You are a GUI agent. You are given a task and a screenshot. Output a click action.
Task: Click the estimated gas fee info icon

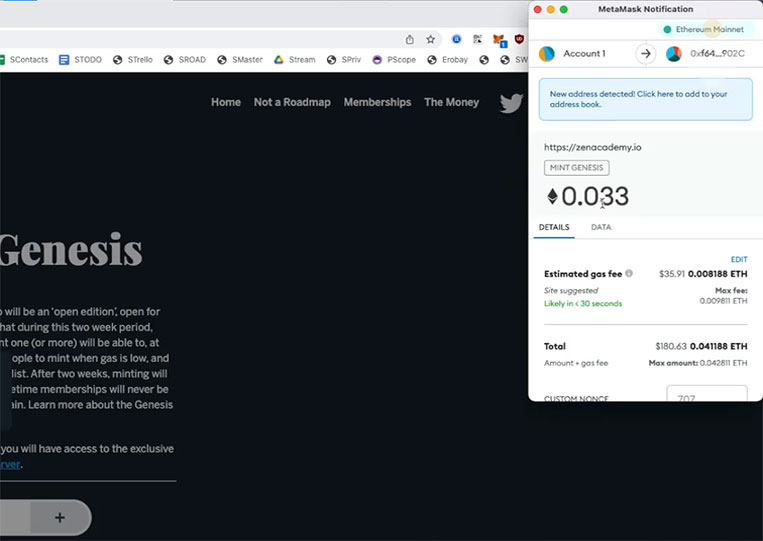coord(629,273)
